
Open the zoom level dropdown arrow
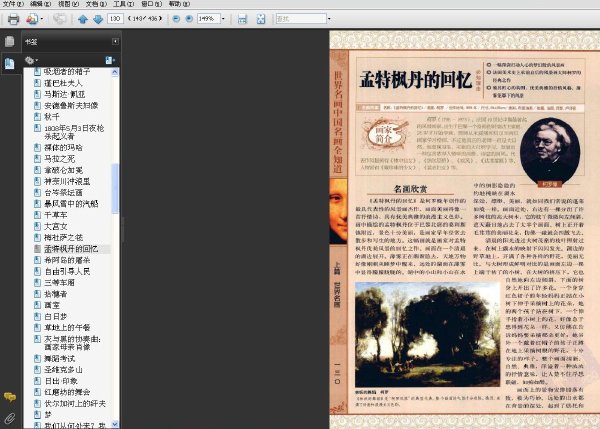pyautogui.click(x=223, y=18)
